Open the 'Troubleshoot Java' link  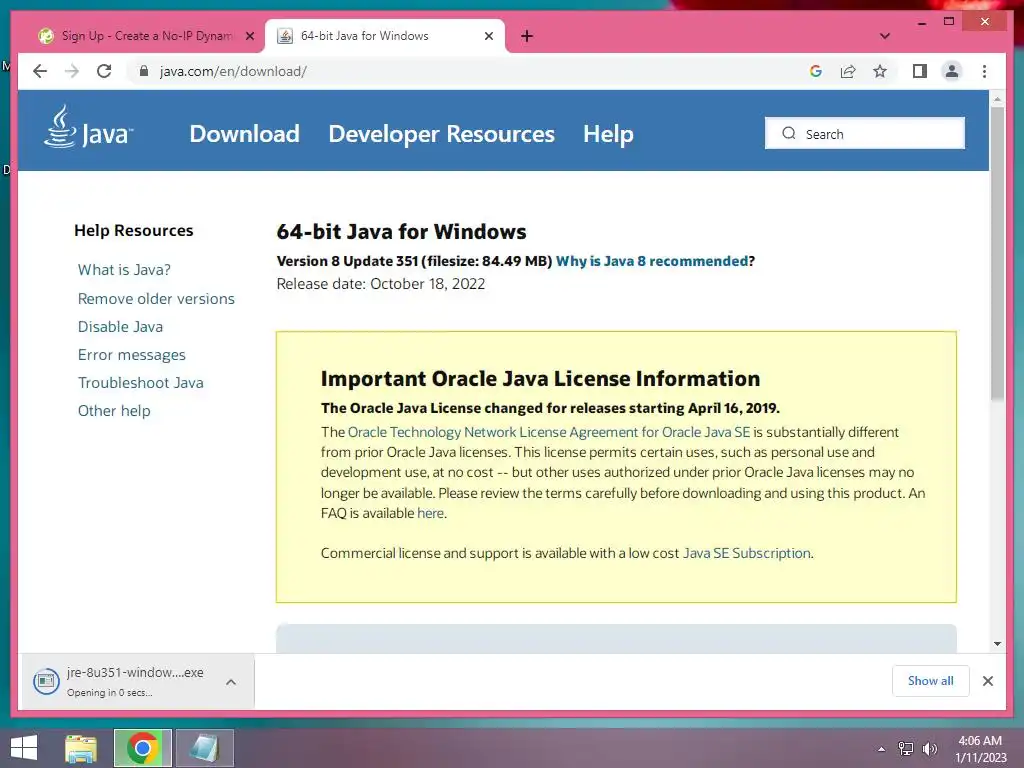140,383
